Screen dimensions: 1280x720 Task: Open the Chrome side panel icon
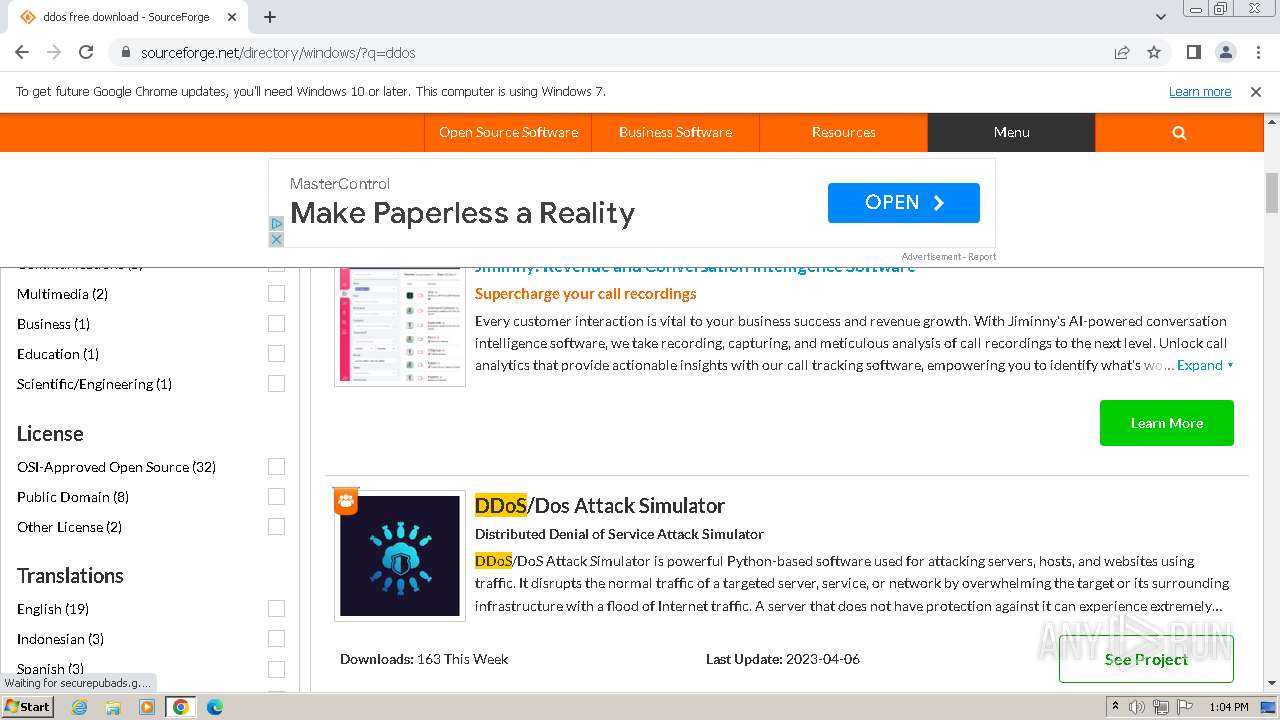tap(1194, 52)
